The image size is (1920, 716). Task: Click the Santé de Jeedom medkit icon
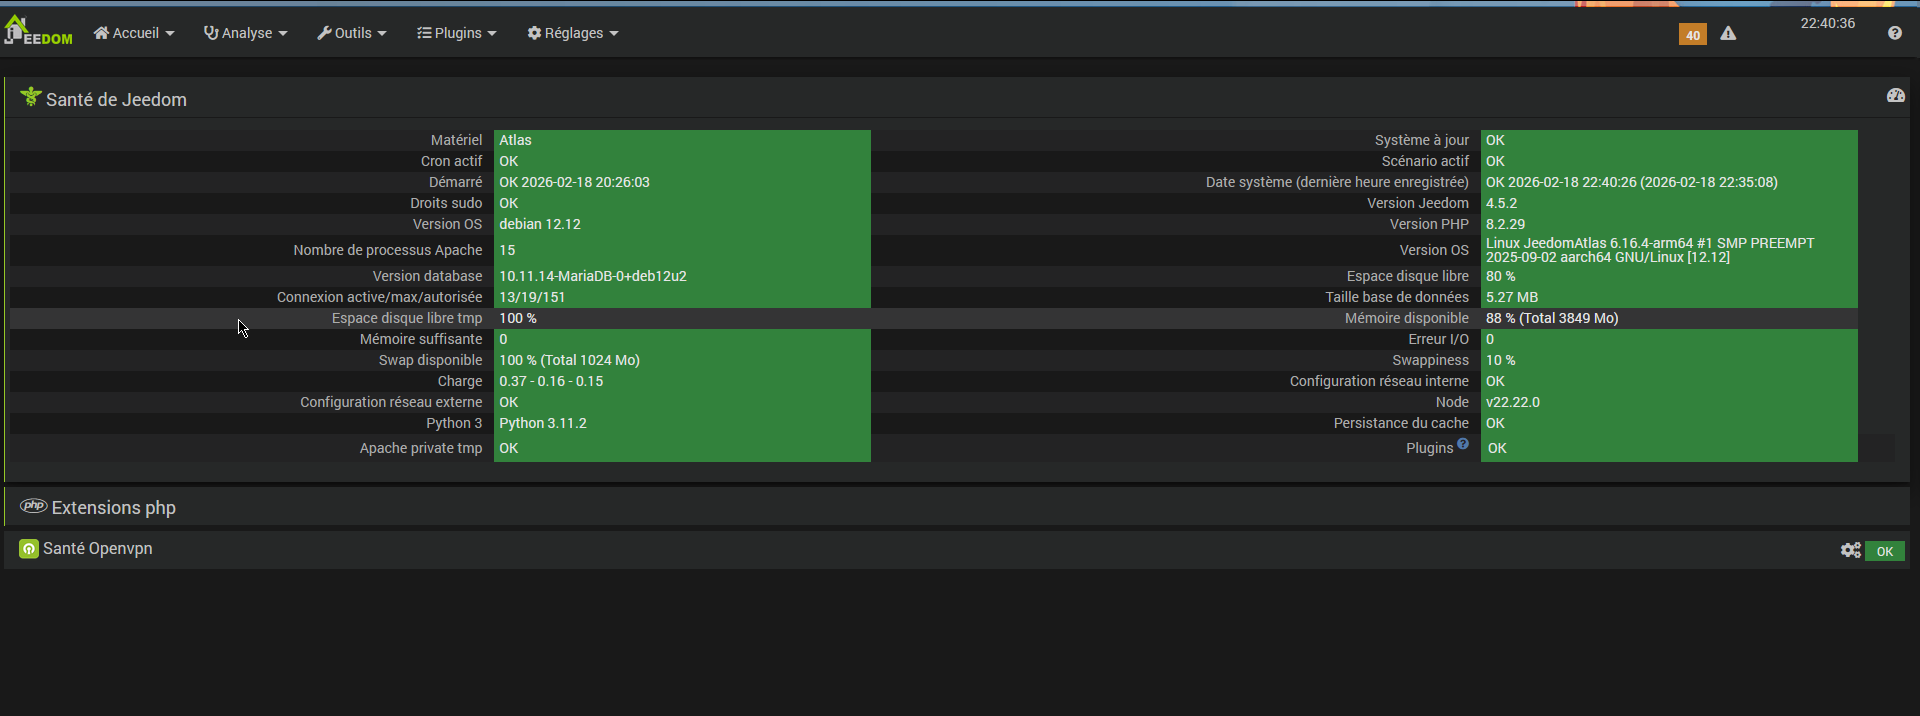tap(31, 96)
